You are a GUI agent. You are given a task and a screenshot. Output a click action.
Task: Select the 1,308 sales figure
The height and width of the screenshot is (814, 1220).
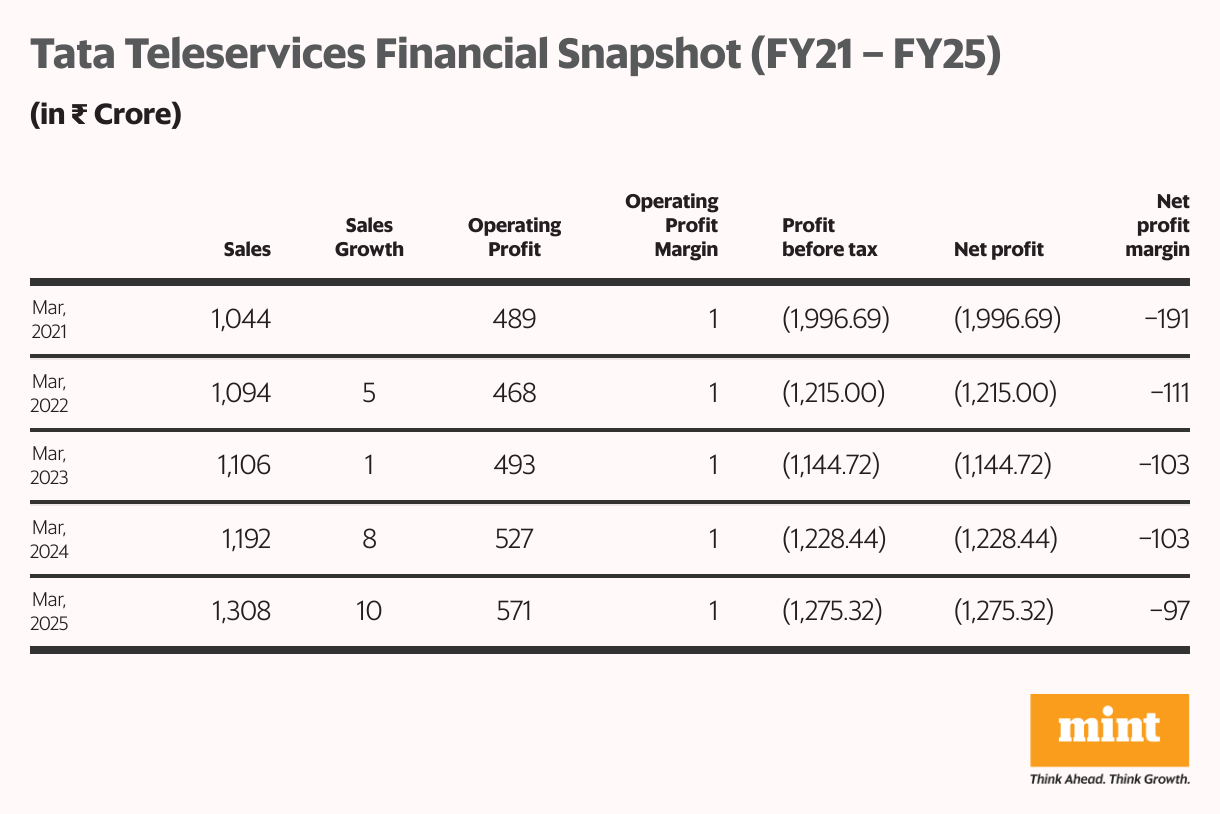click(241, 611)
